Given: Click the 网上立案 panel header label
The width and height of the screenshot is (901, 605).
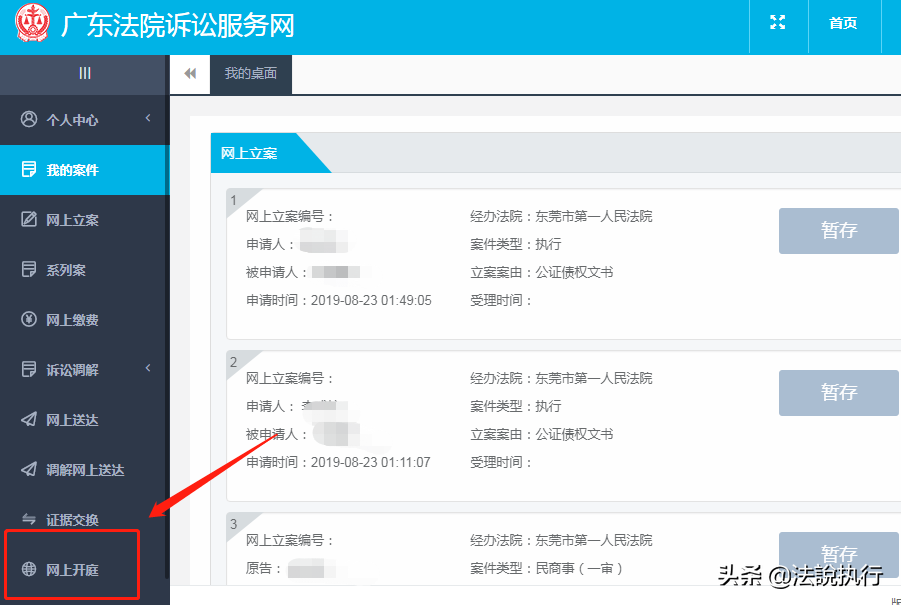Looking at the screenshot, I should coord(249,152).
